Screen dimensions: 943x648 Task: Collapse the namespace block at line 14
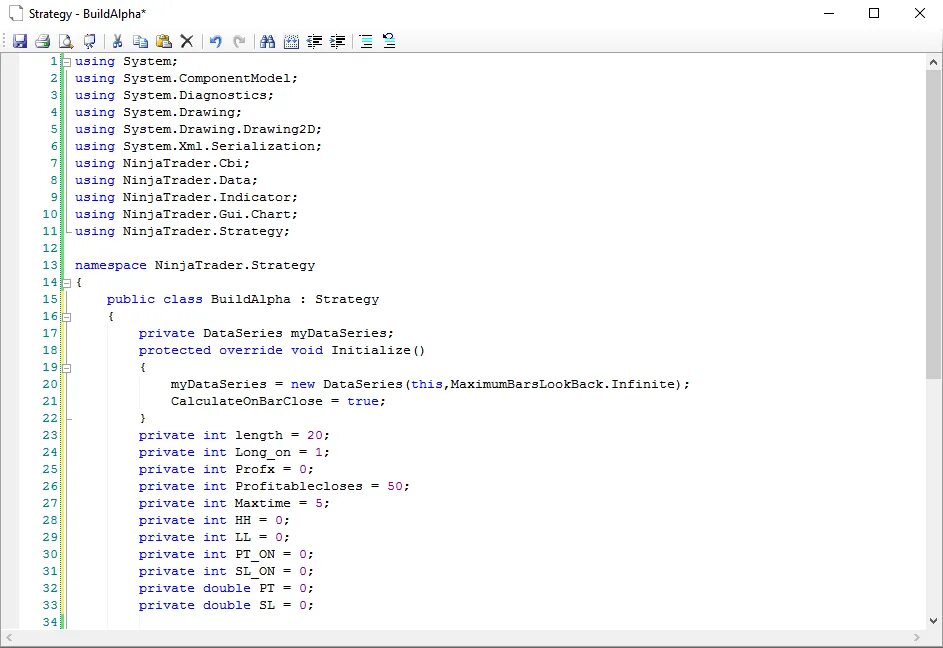pos(67,283)
